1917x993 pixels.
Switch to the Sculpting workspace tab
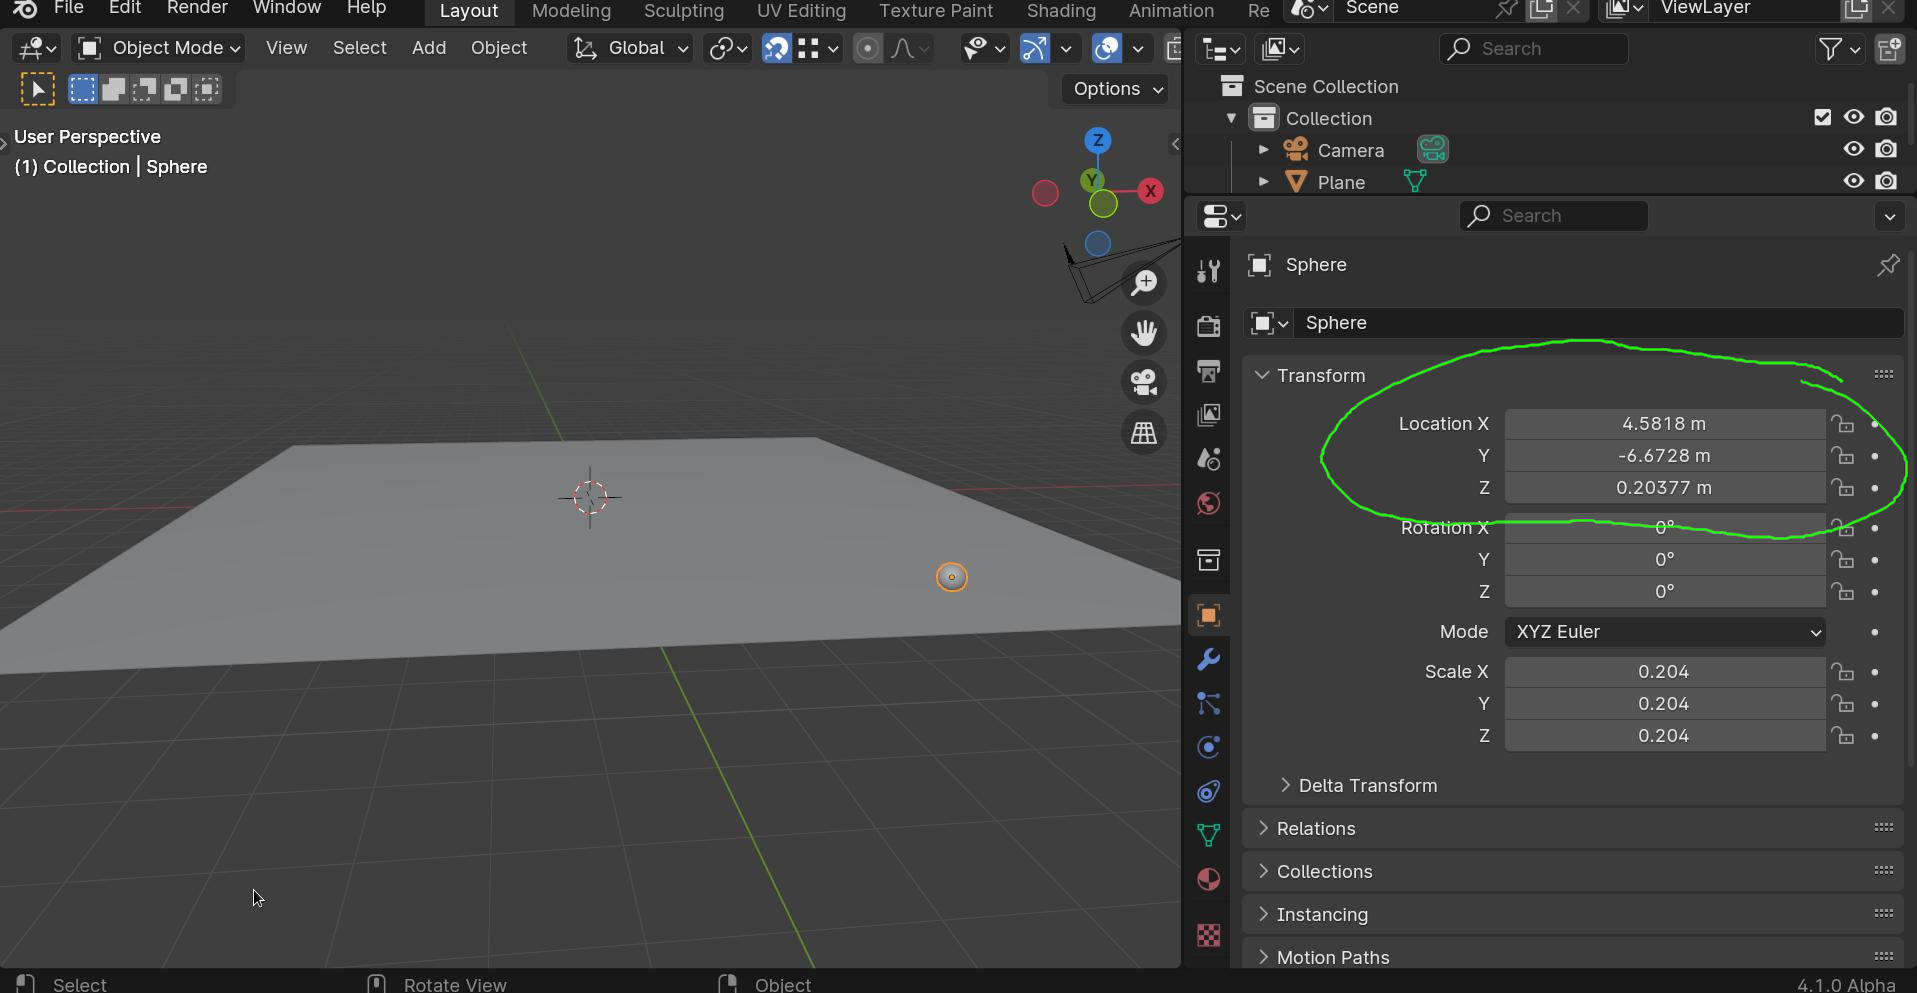(684, 10)
